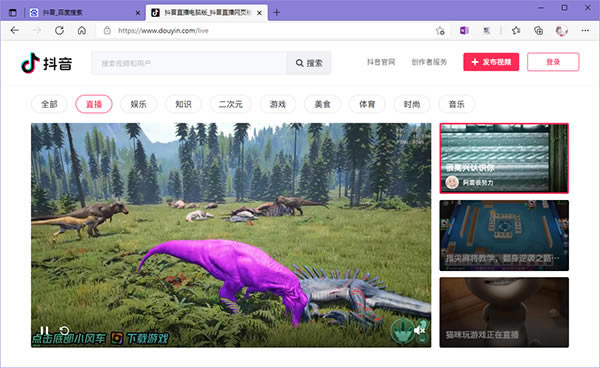View site info lock icon

point(107,31)
